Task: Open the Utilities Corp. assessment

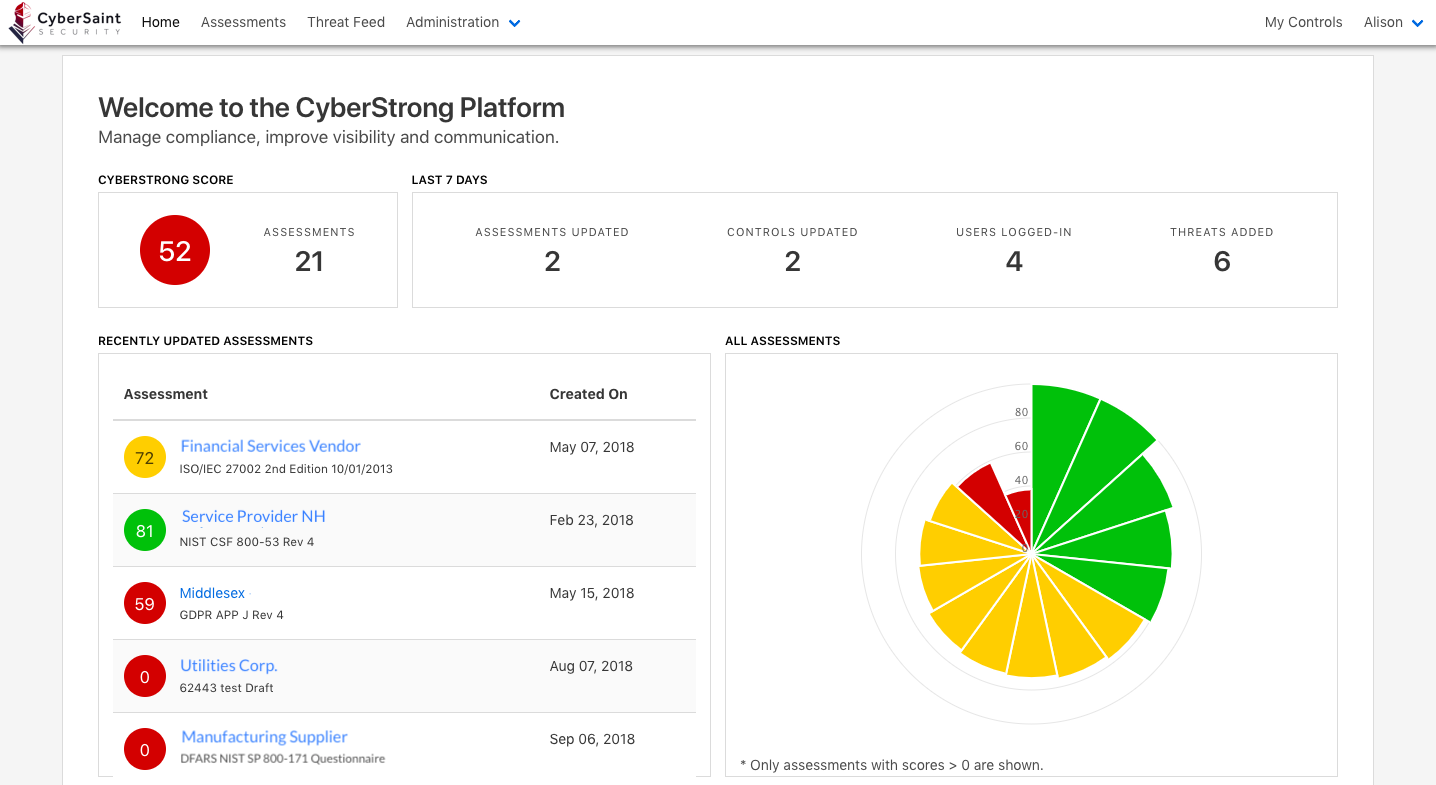Action: click(x=228, y=665)
